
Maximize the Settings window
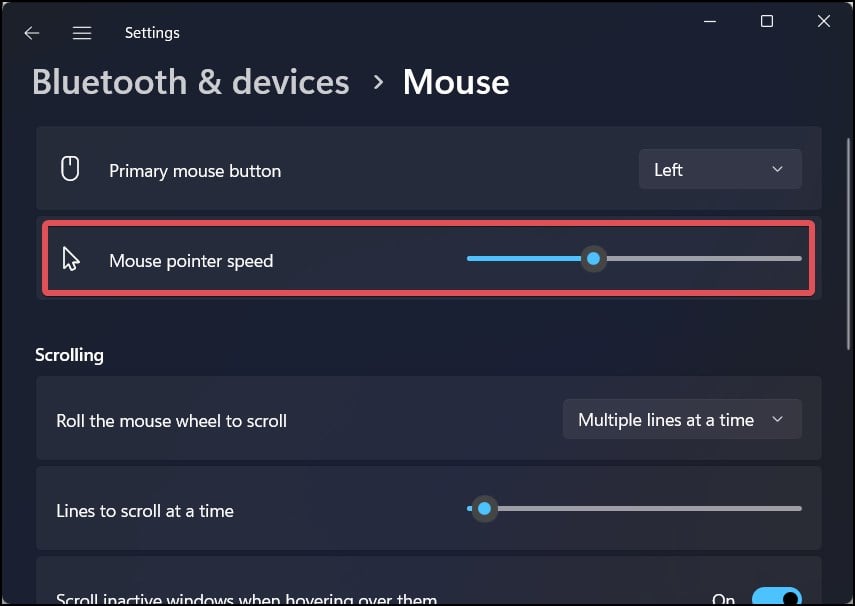click(767, 21)
